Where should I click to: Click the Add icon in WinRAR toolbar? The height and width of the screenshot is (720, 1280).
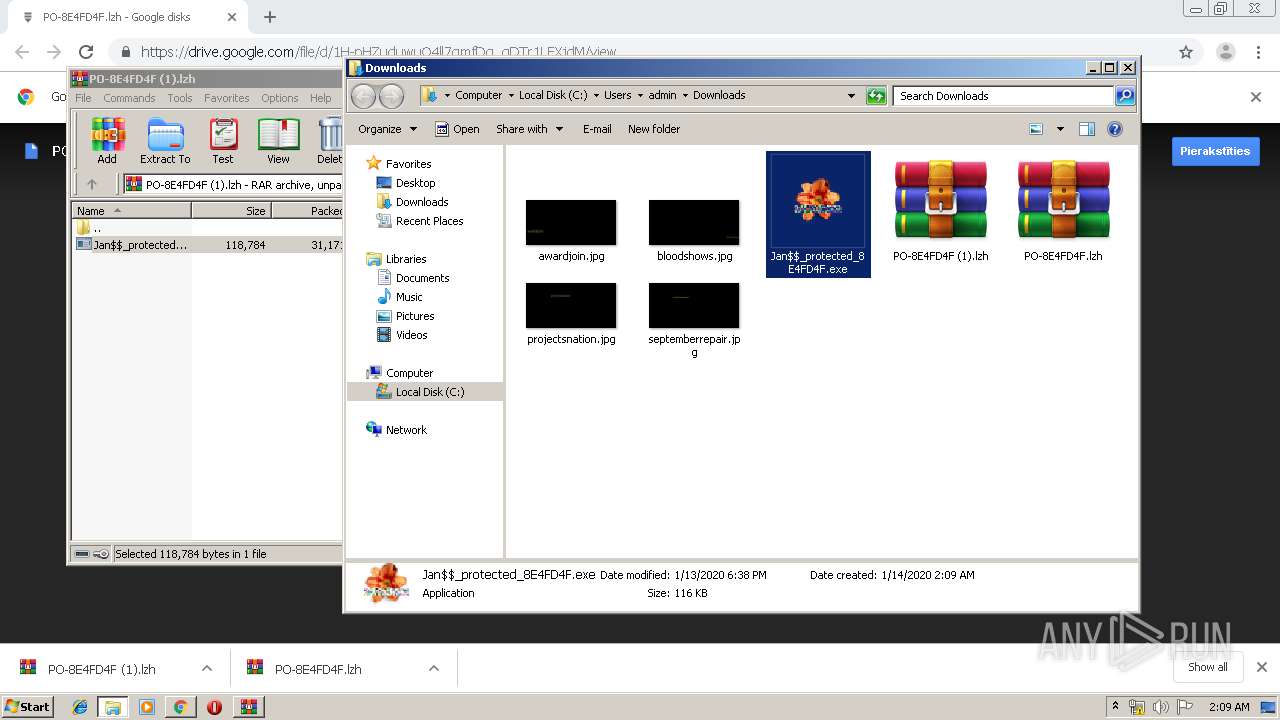[107, 141]
